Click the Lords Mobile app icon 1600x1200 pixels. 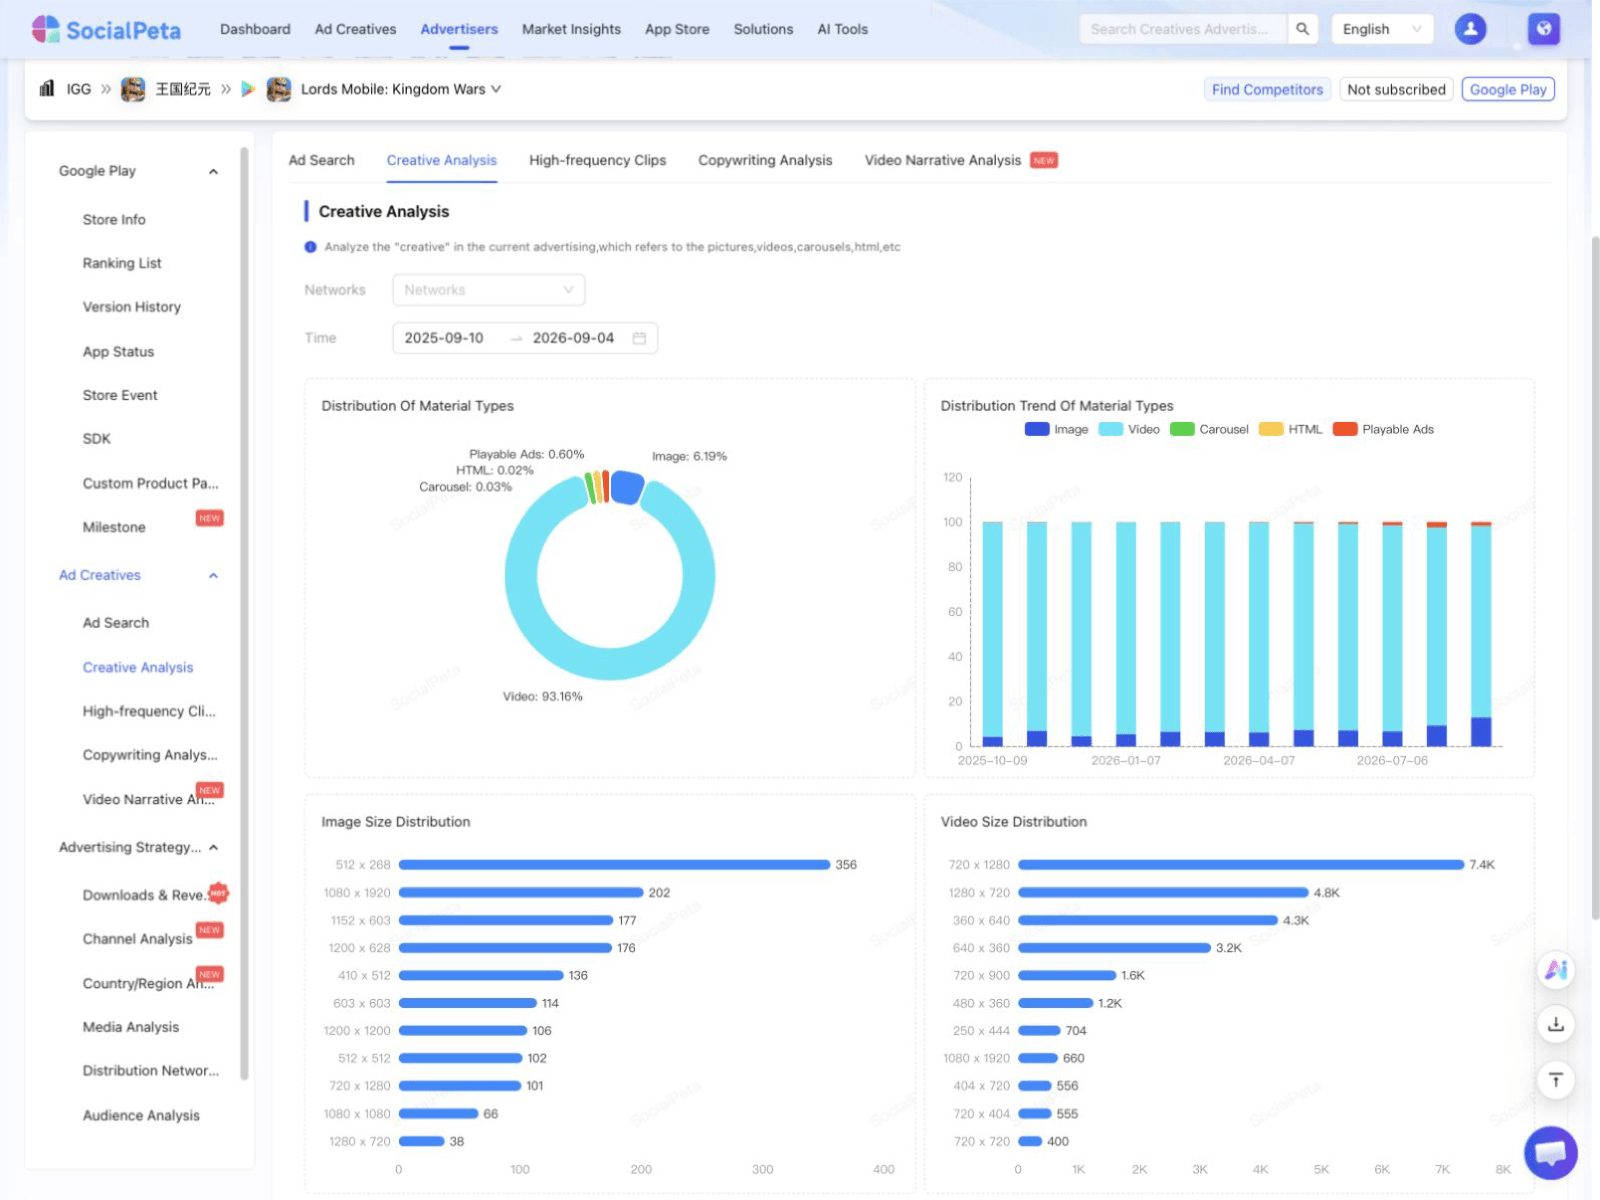tap(279, 89)
